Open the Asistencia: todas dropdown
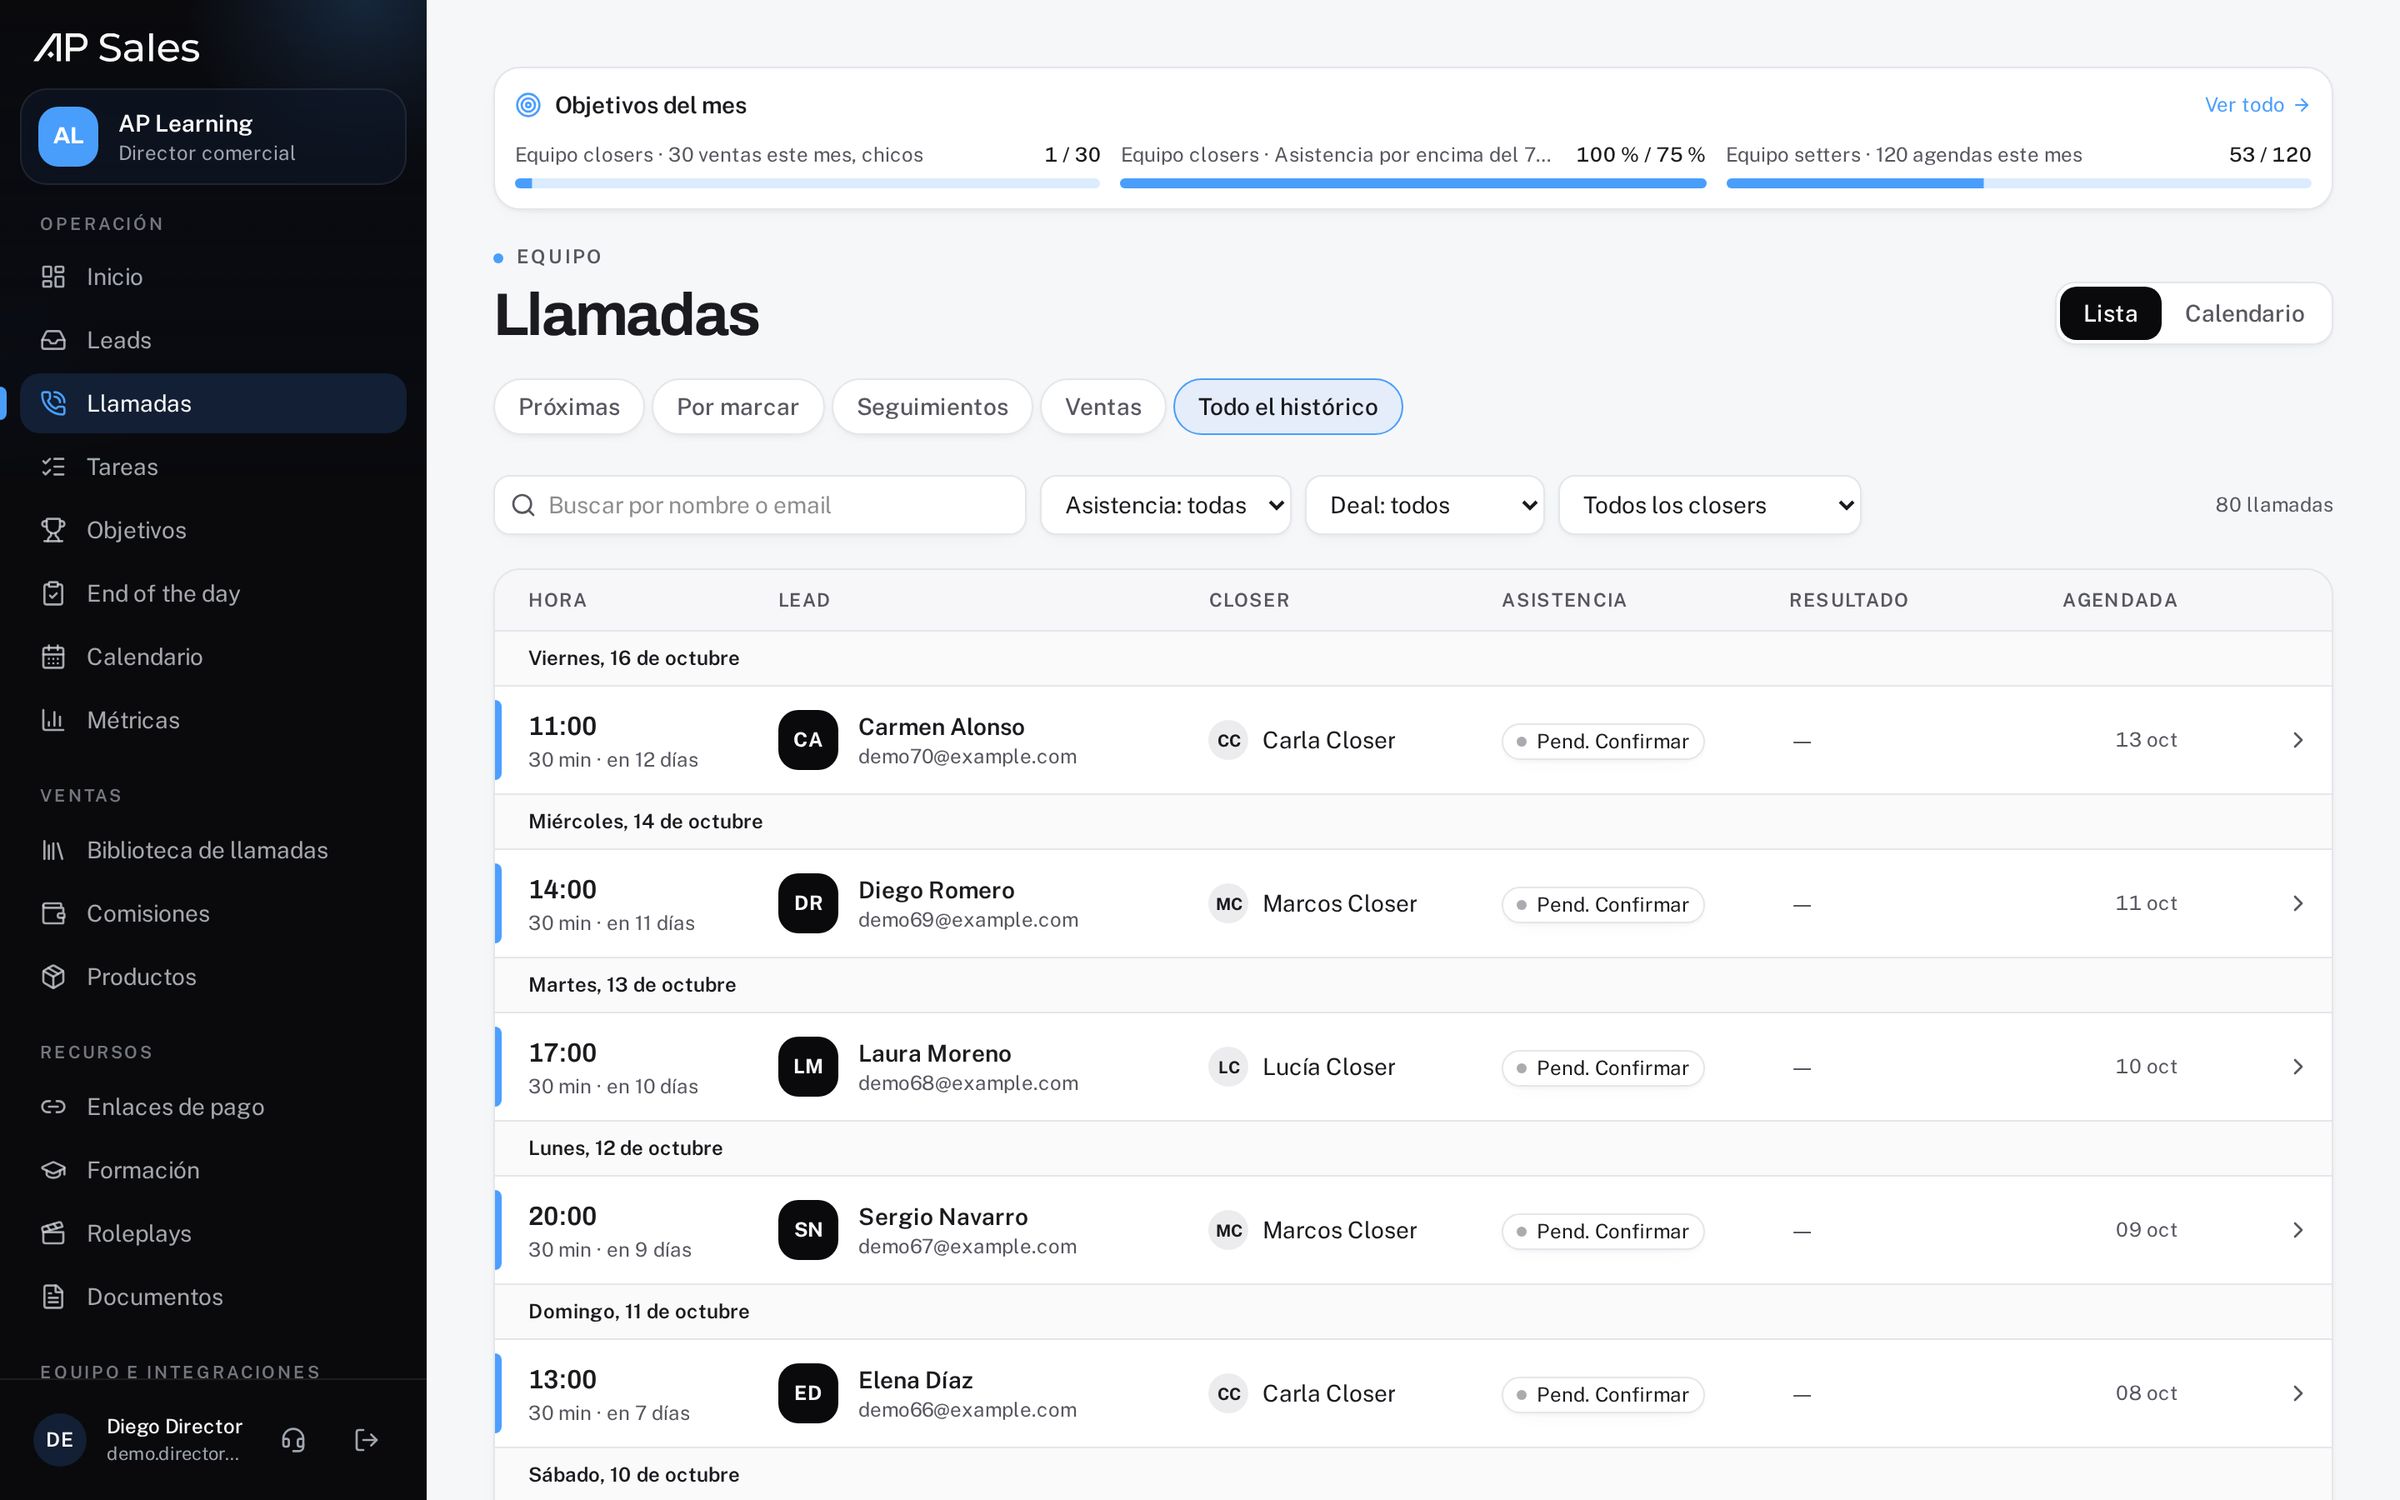The height and width of the screenshot is (1500, 2400). [x=1166, y=505]
